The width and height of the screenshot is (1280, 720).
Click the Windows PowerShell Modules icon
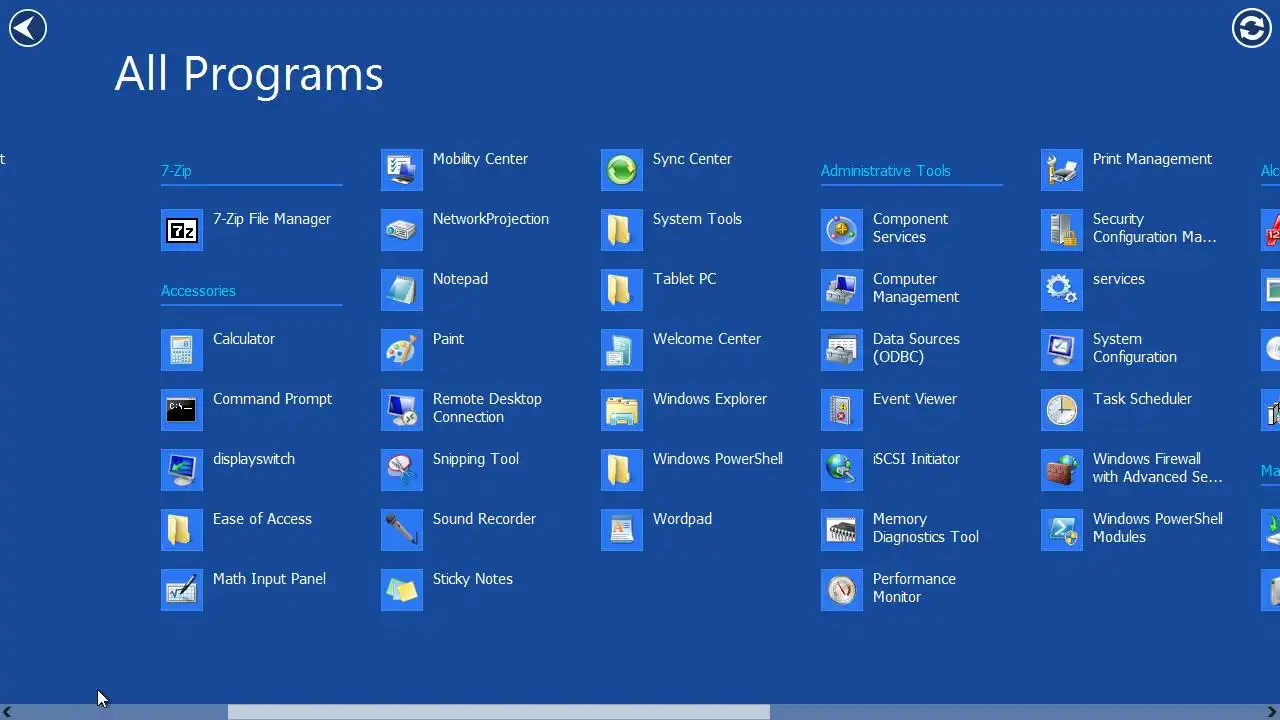[x=1062, y=530]
